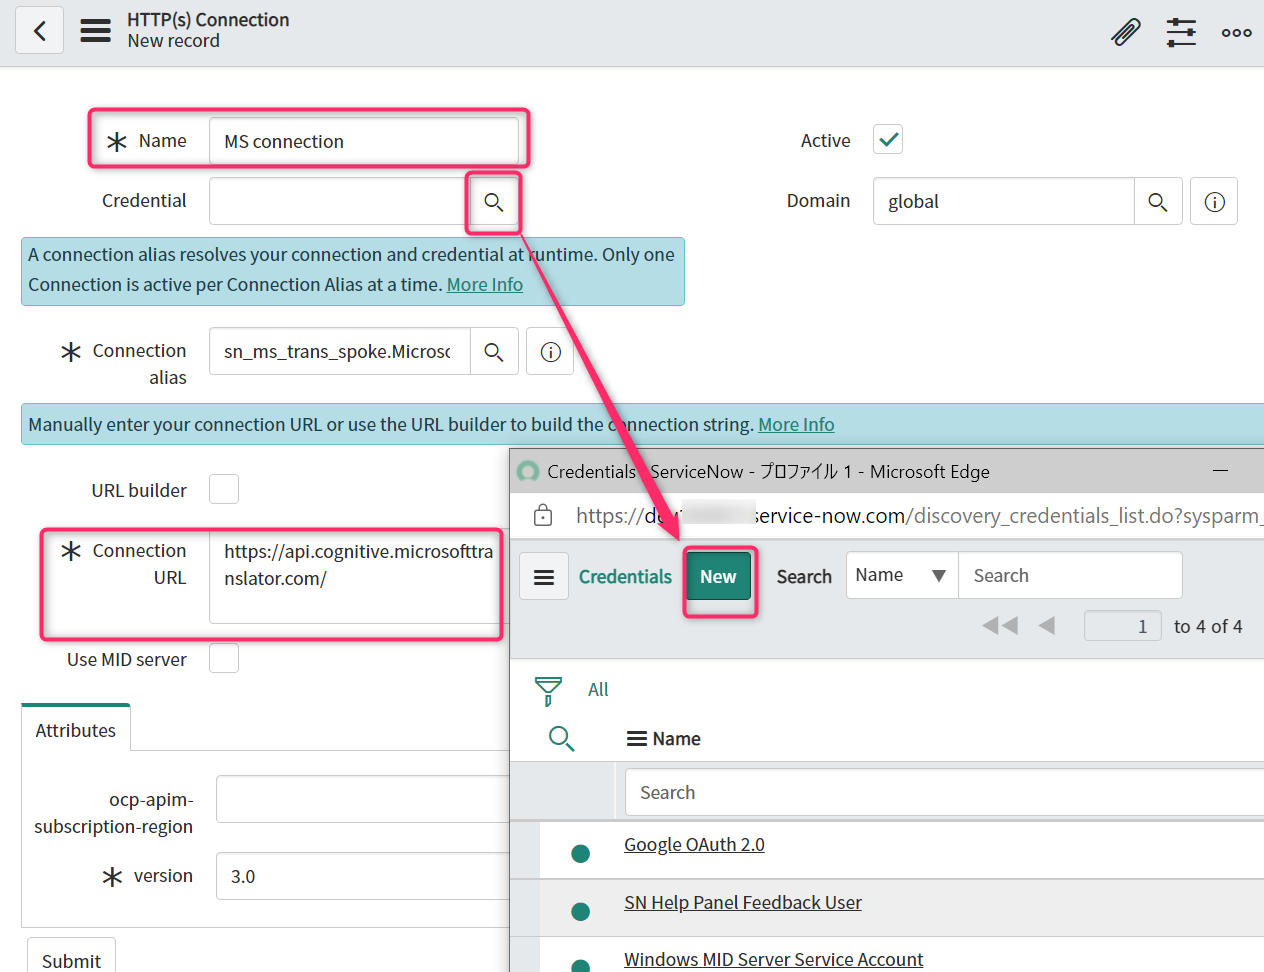Open the main form hamburger menu
This screenshot has height=972, width=1264.
point(95,30)
